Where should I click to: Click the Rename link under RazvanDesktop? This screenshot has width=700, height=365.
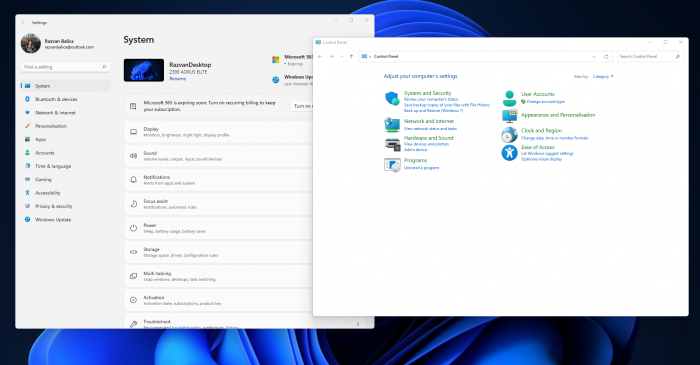pos(177,79)
